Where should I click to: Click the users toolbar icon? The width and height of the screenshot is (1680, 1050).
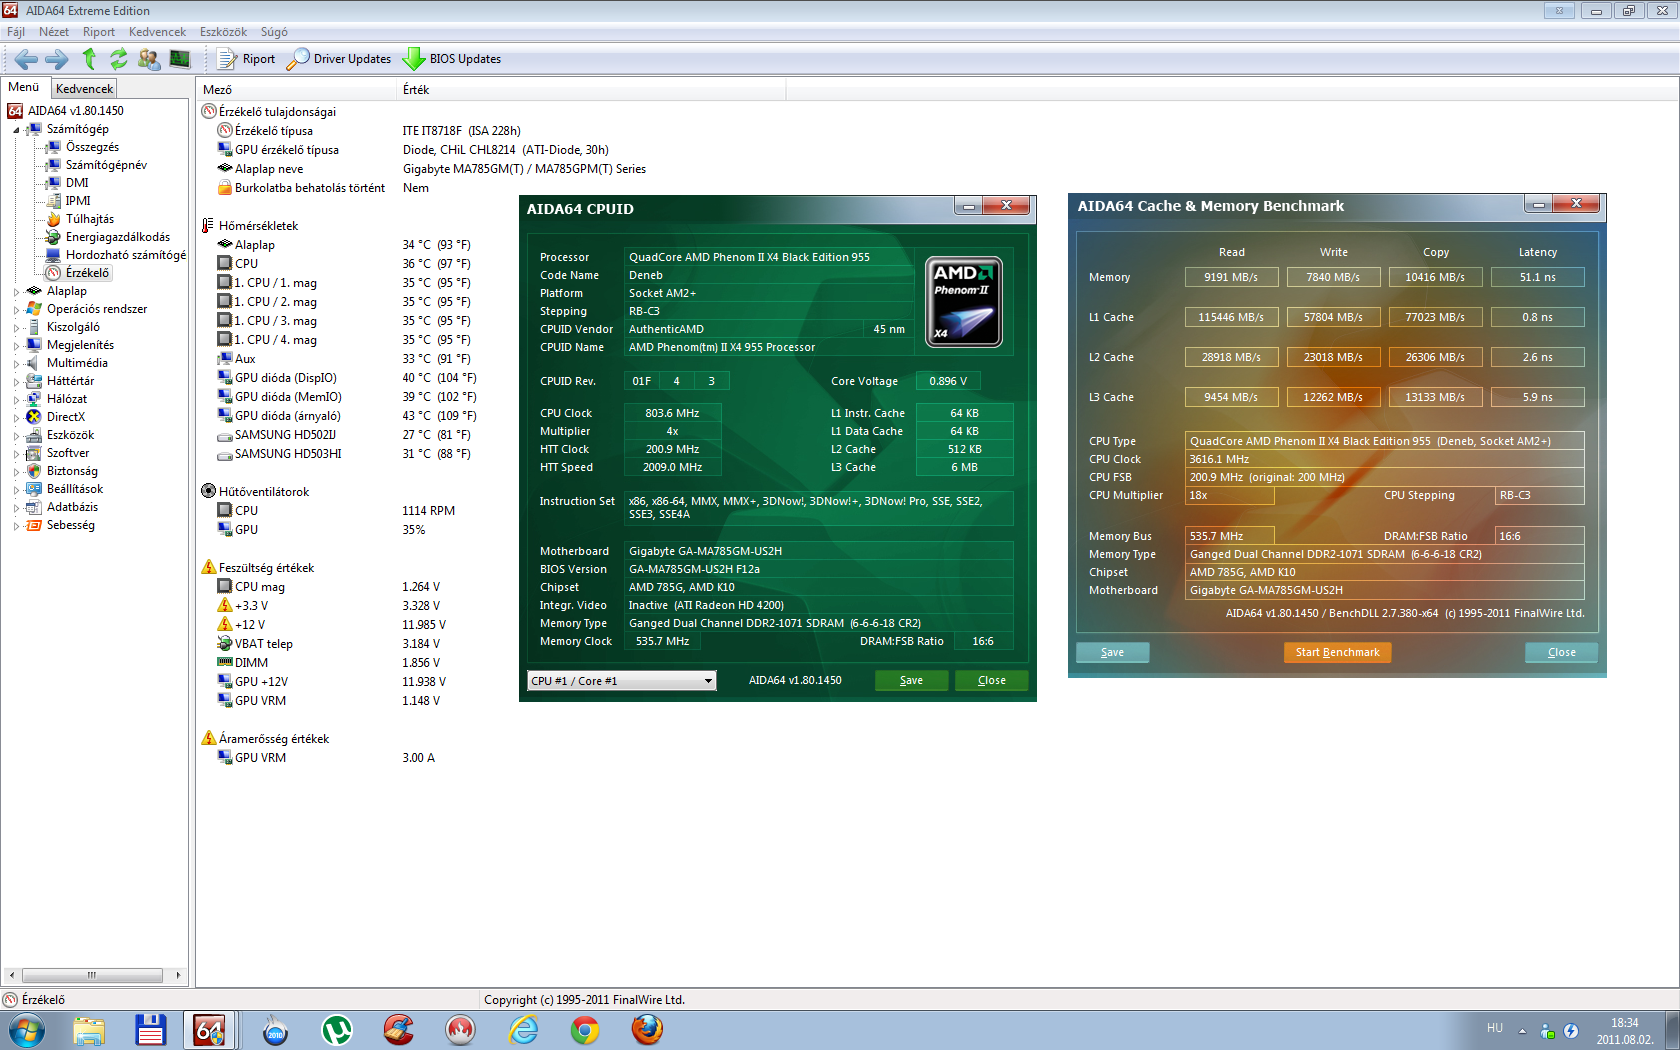coord(149,59)
